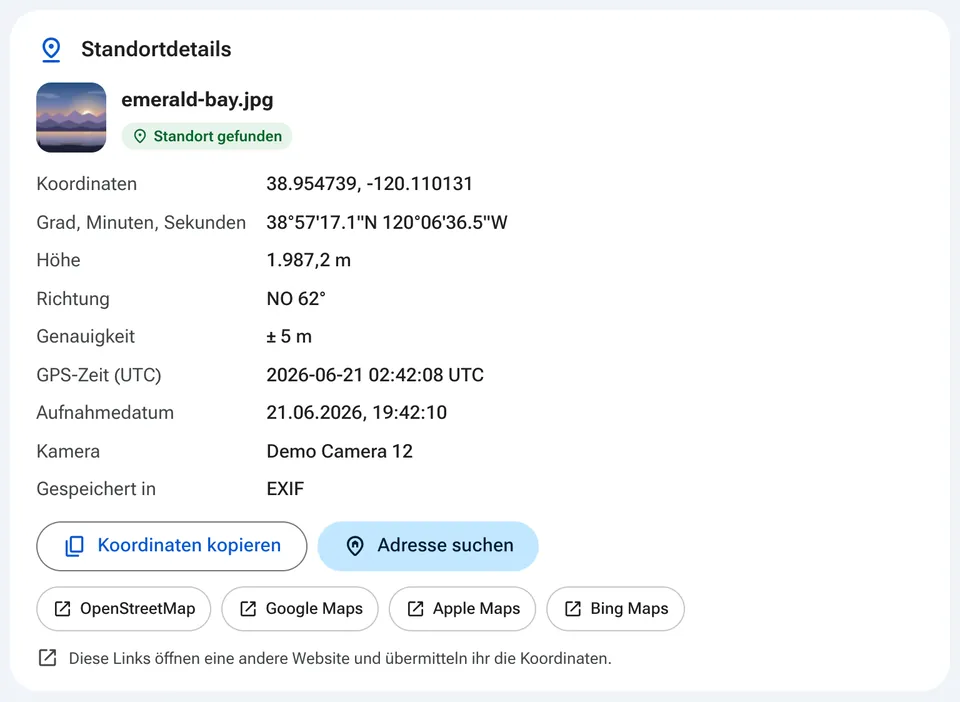Click the Grad, Minuten, Sekunden label
This screenshot has height=702, width=960.
(x=141, y=222)
